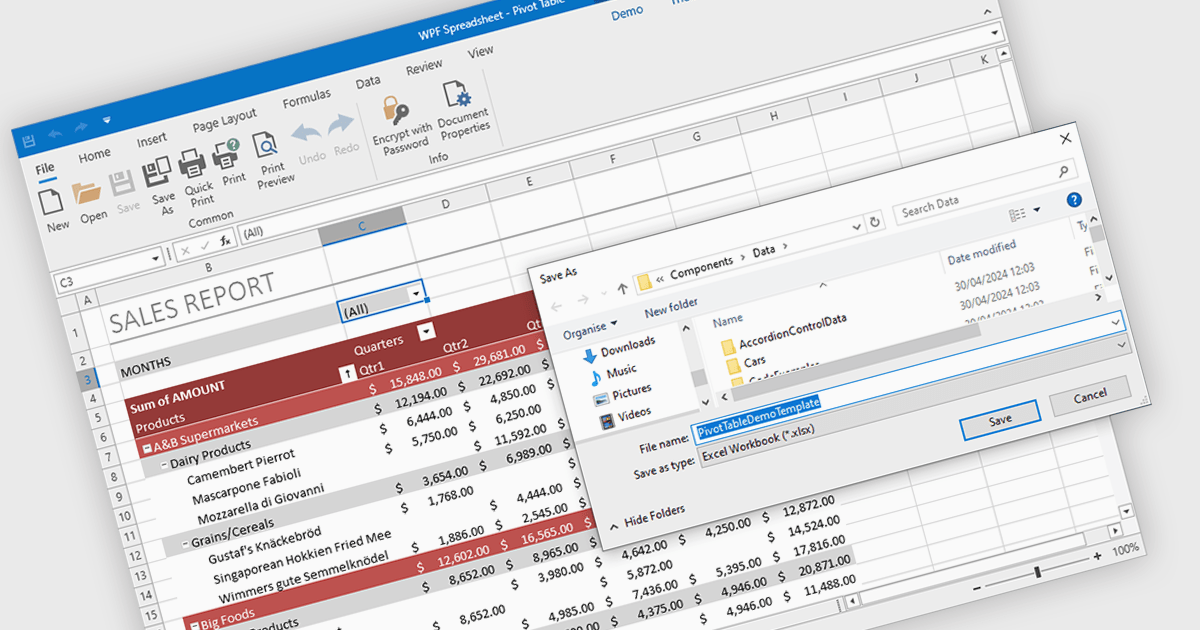This screenshot has width=1200, height=630.
Task: Adjust the zoom slider handle
Action: 1037,571
